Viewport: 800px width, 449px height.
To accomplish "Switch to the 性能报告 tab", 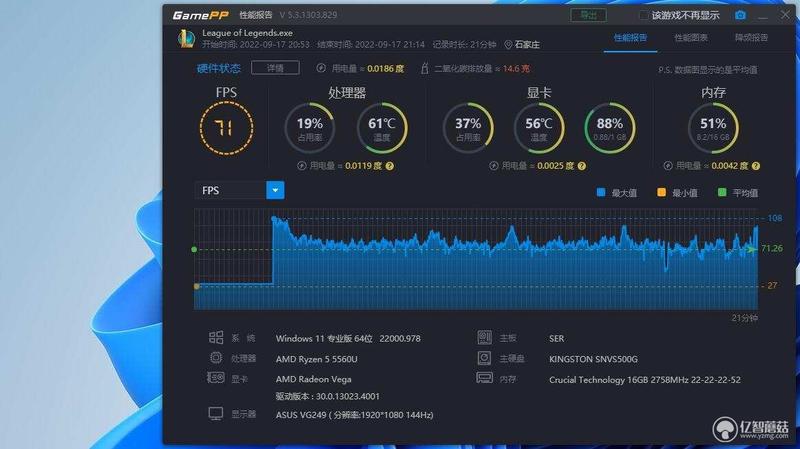I will 630,38.
